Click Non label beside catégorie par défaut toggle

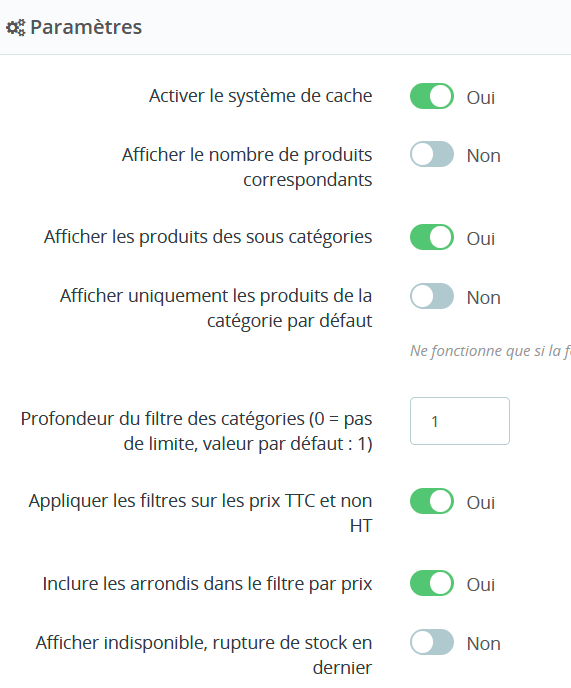click(483, 298)
